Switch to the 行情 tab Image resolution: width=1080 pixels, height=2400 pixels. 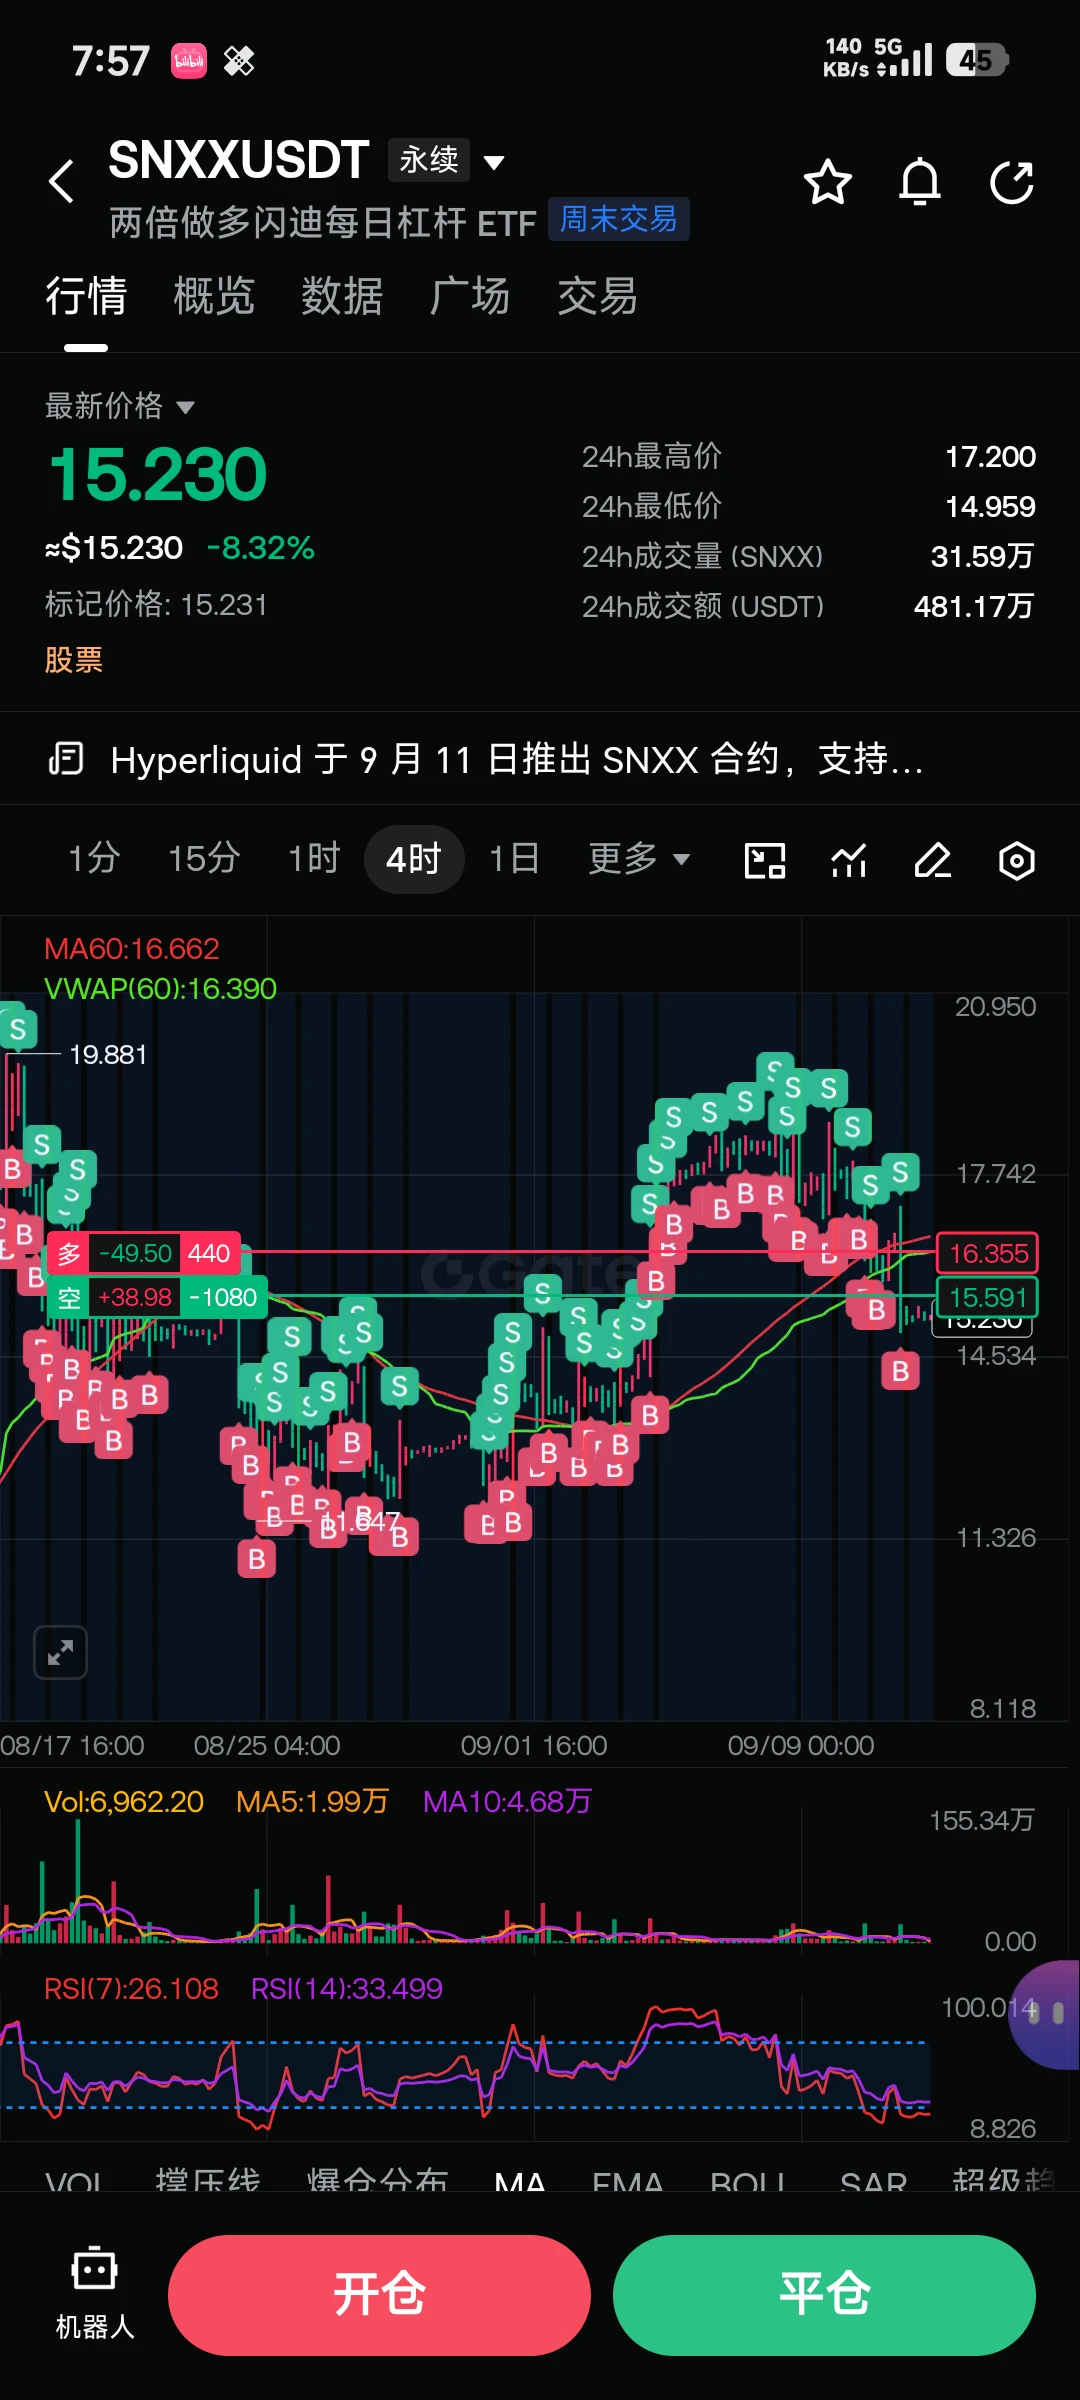tap(86, 296)
